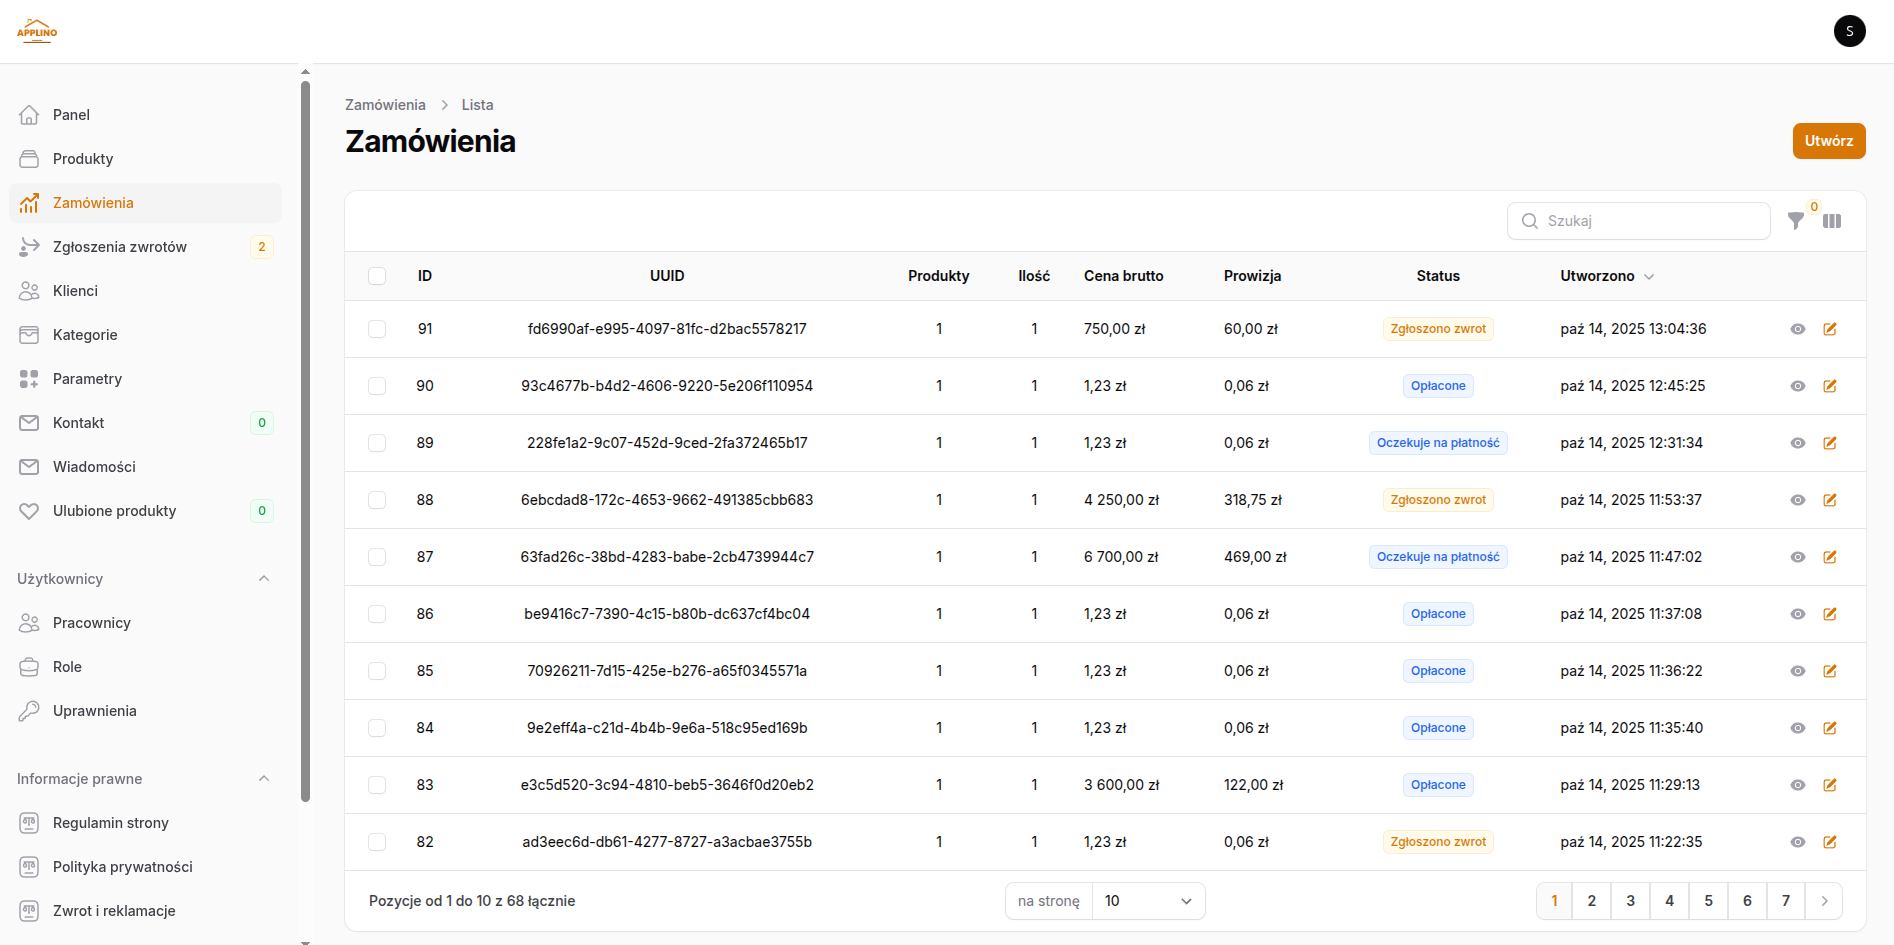Tick the select-all checkbox in the table header

tap(377, 276)
